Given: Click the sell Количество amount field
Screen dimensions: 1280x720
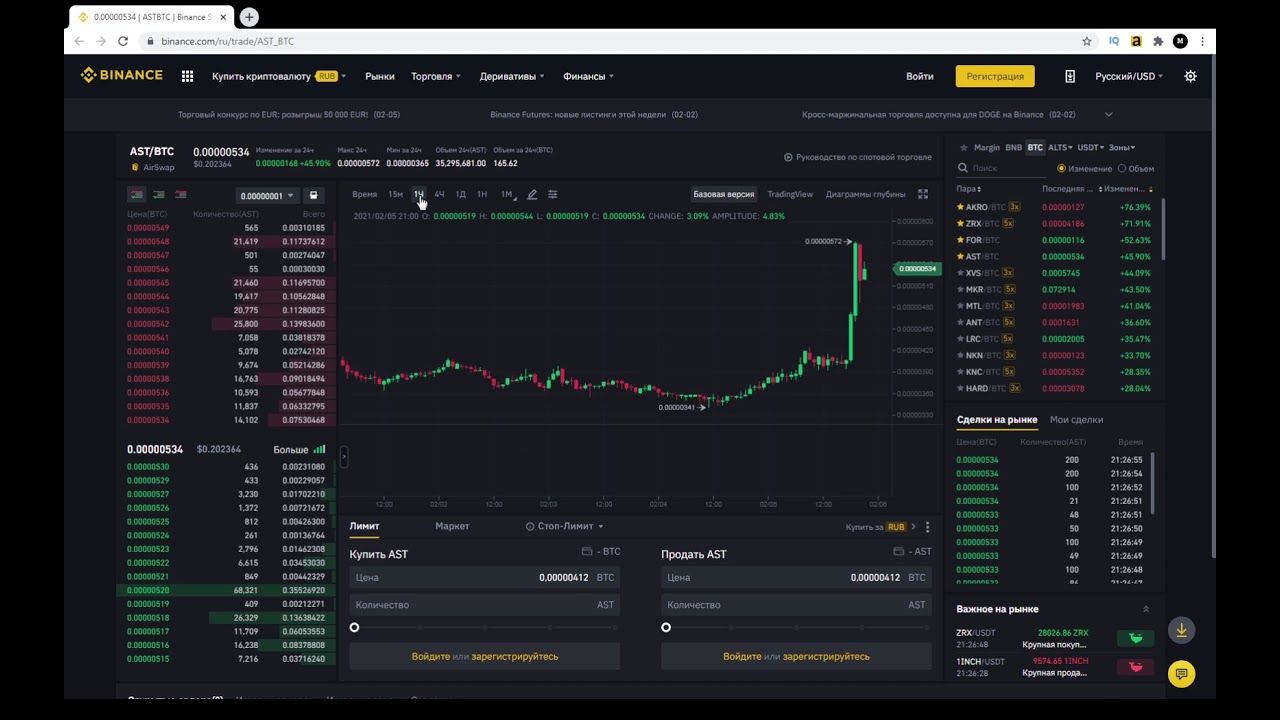Looking at the screenshot, I should click(796, 605).
